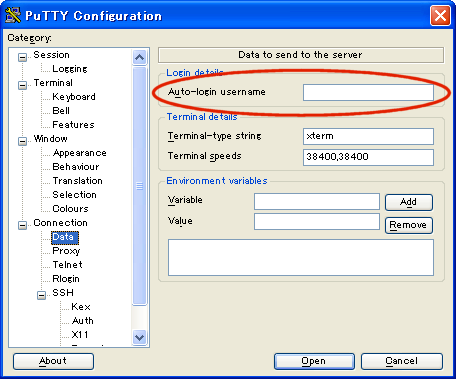Focus the environment Variable field
This screenshot has height=379, width=456.
coord(317,201)
